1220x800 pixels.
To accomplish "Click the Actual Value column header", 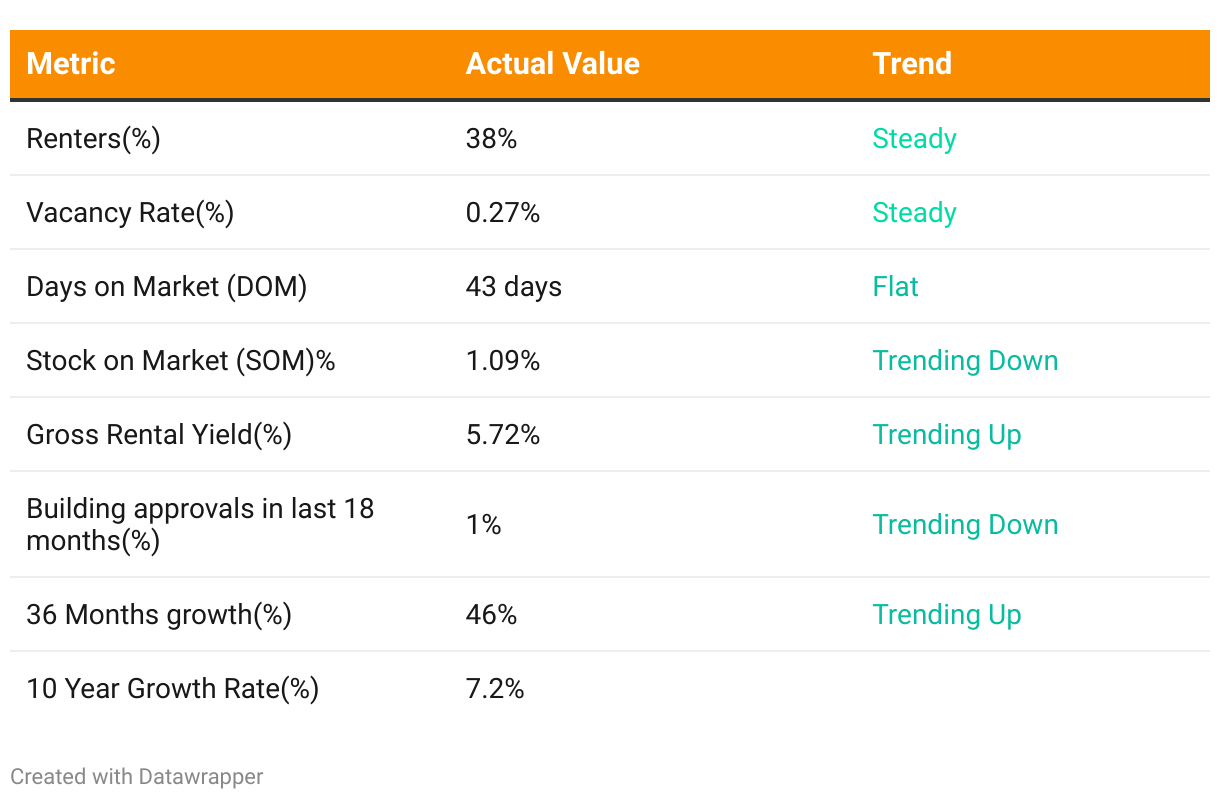I will (x=552, y=64).
